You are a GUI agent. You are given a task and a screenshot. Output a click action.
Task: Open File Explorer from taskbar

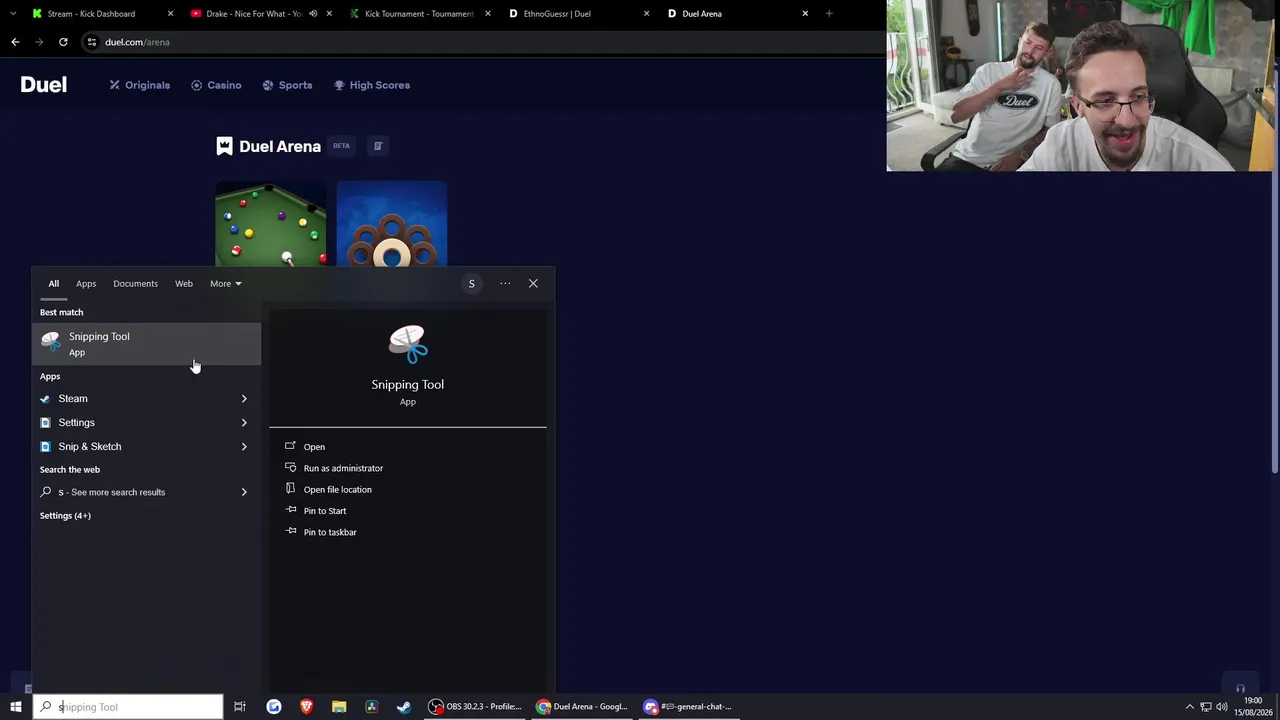tap(339, 707)
